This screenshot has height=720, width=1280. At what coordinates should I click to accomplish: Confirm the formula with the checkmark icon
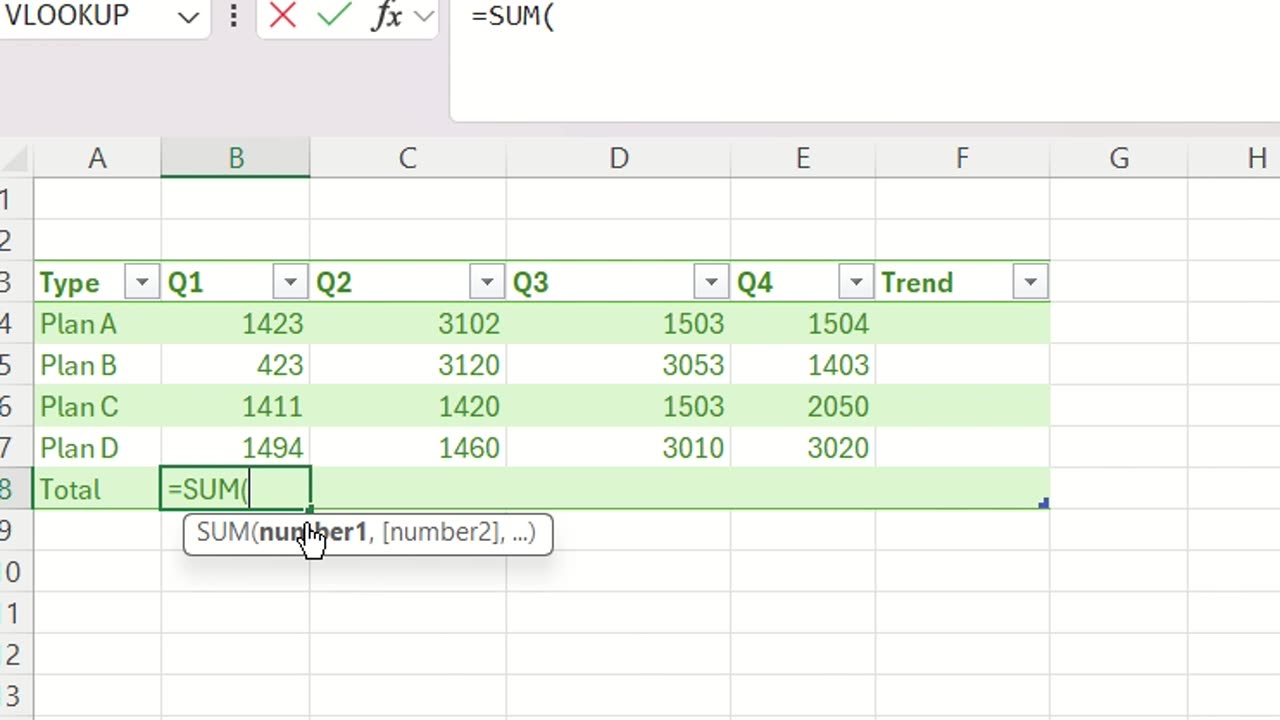tap(335, 15)
